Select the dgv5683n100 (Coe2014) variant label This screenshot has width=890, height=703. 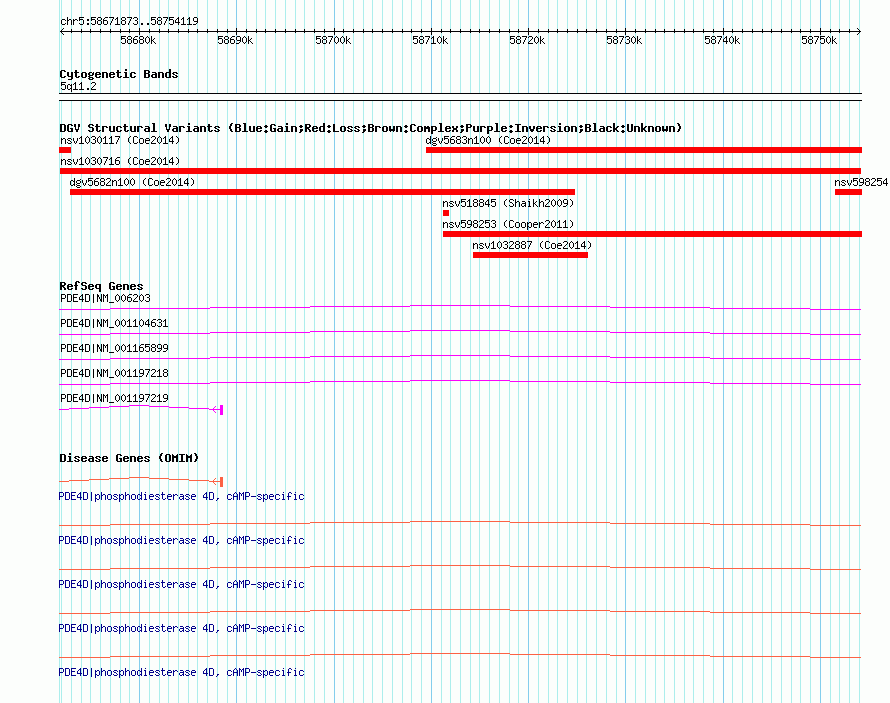[488, 140]
